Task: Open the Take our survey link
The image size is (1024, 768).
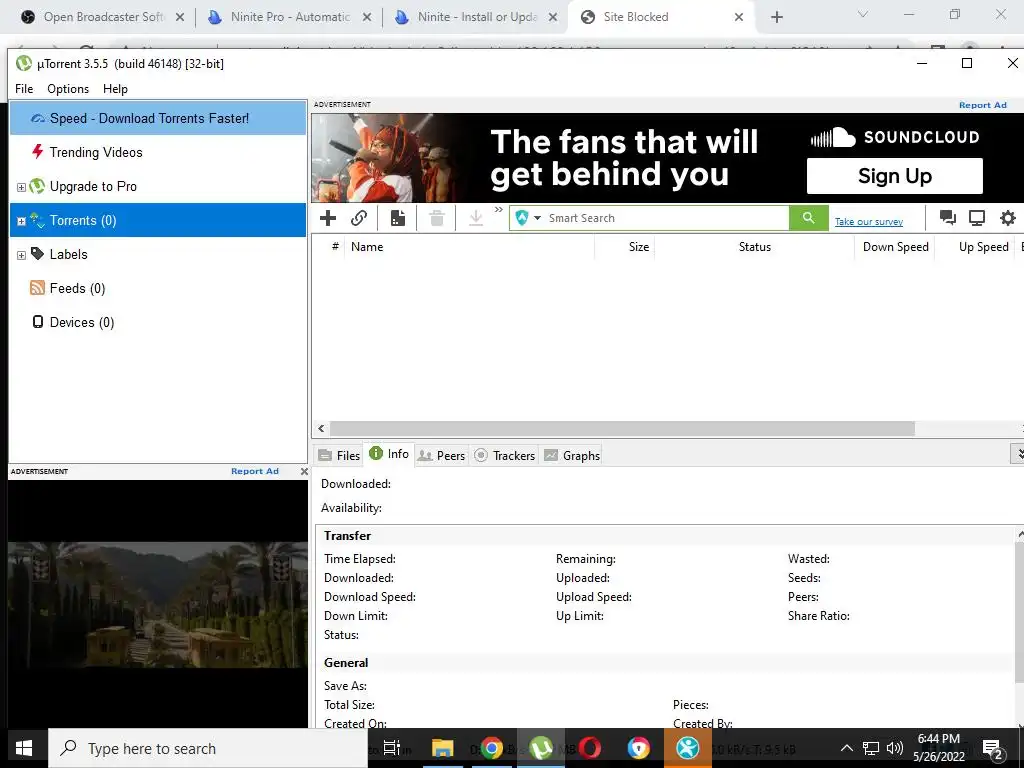Action: click(869, 222)
